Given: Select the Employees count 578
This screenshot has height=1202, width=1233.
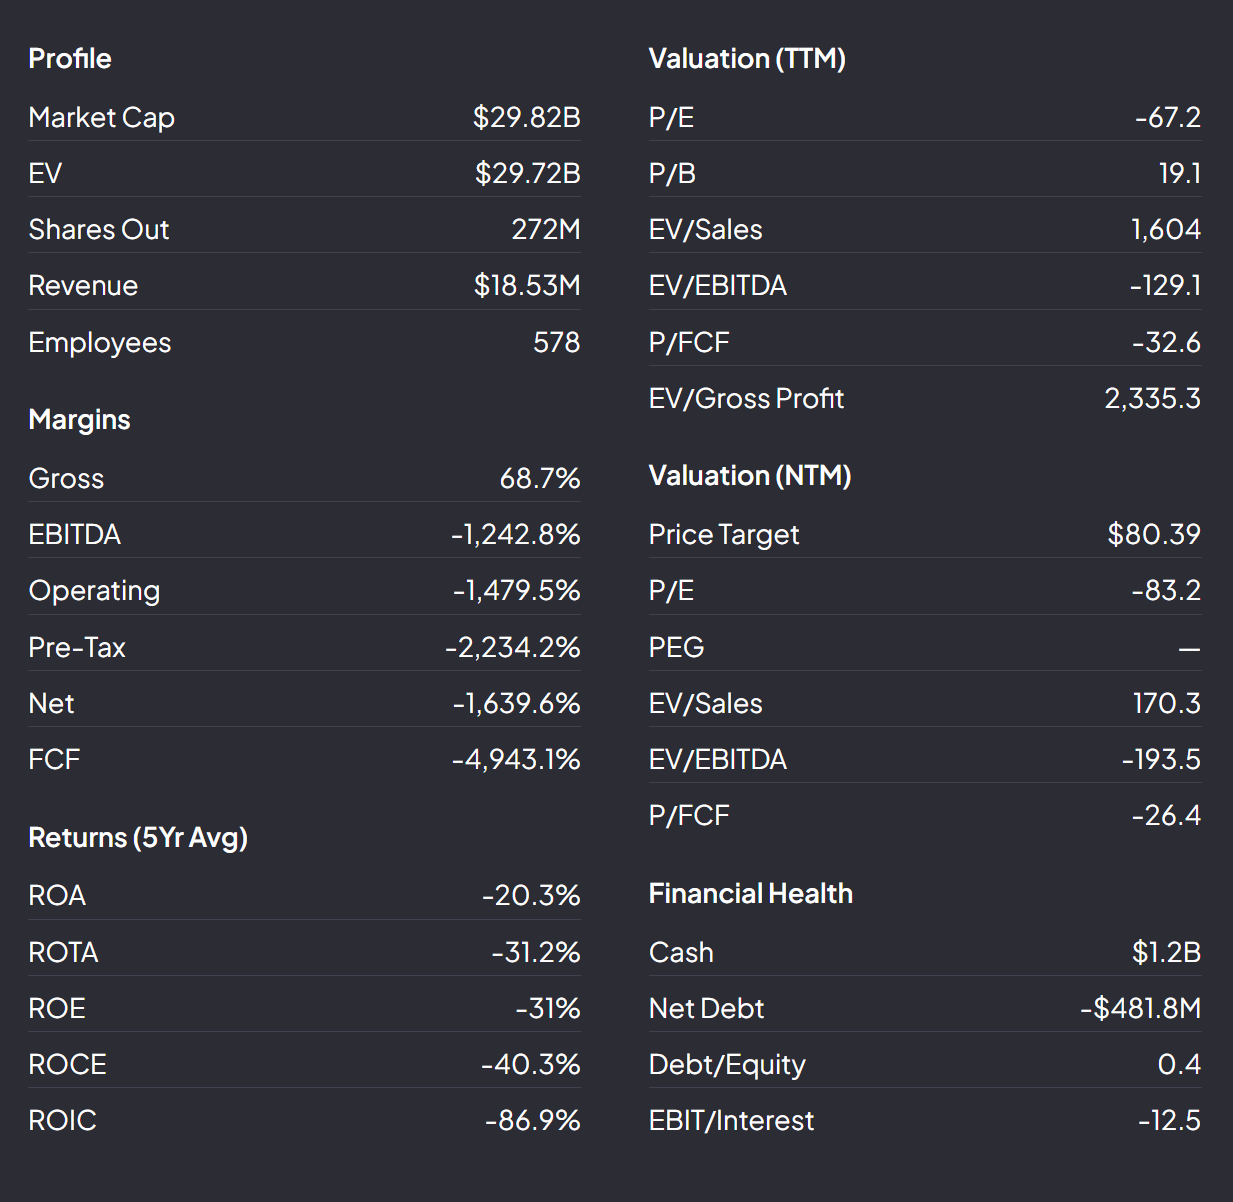Looking at the screenshot, I should pos(557,342).
